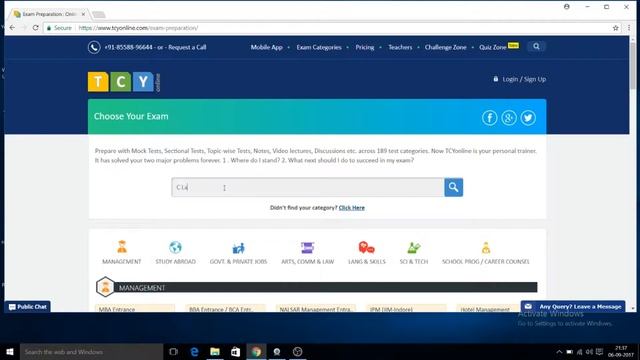Click the Windows taskbar search box
This screenshot has height=360, width=640.
[x=91, y=351]
